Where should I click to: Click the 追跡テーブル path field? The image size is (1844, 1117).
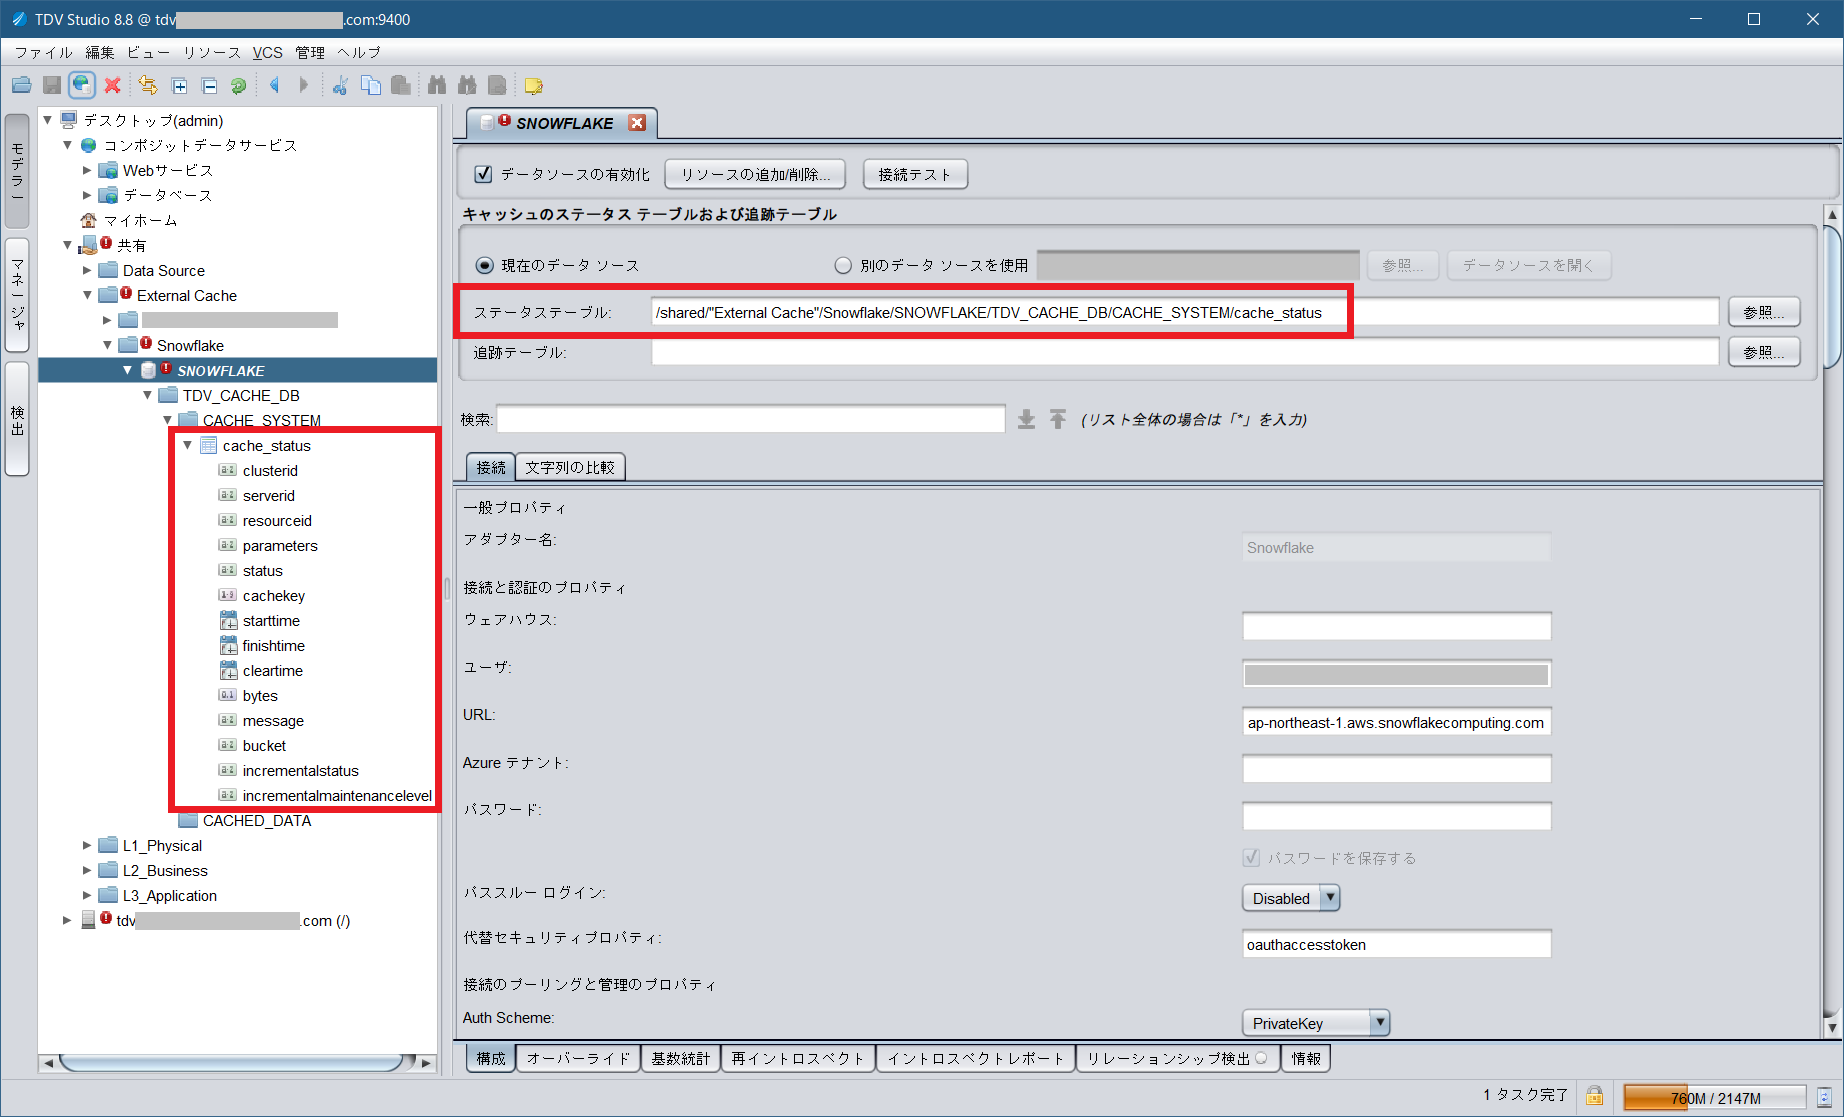(x=1185, y=352)
